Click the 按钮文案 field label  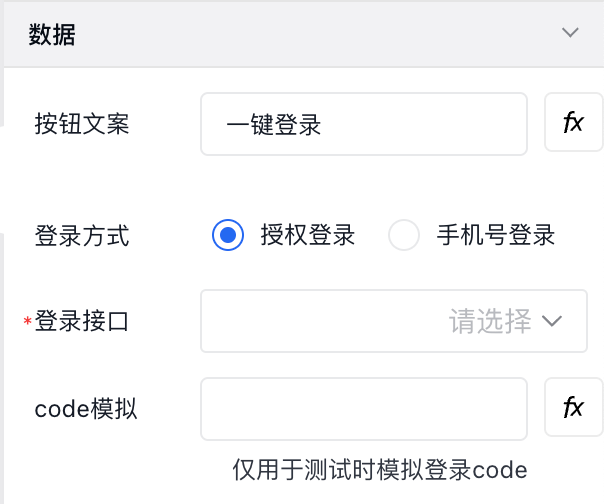(x=82, y=124)
